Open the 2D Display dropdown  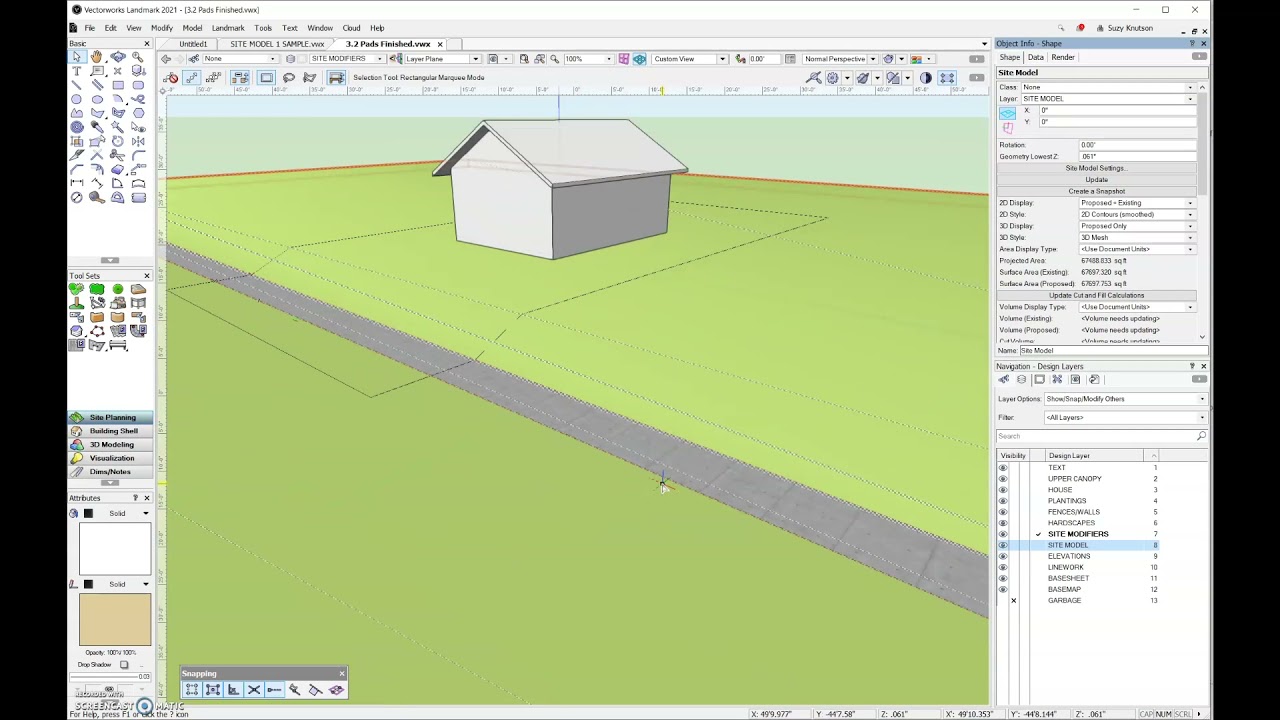pyautogui.click(x=1136, y=203)
